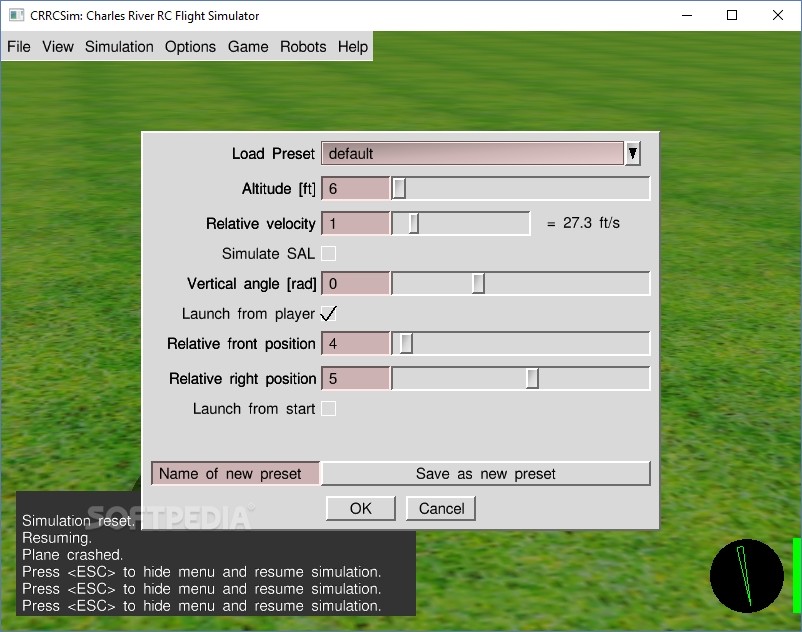This screenshot has width=802, height=632.
Task: Click the round black compass indicator
Action: [746, 576]
